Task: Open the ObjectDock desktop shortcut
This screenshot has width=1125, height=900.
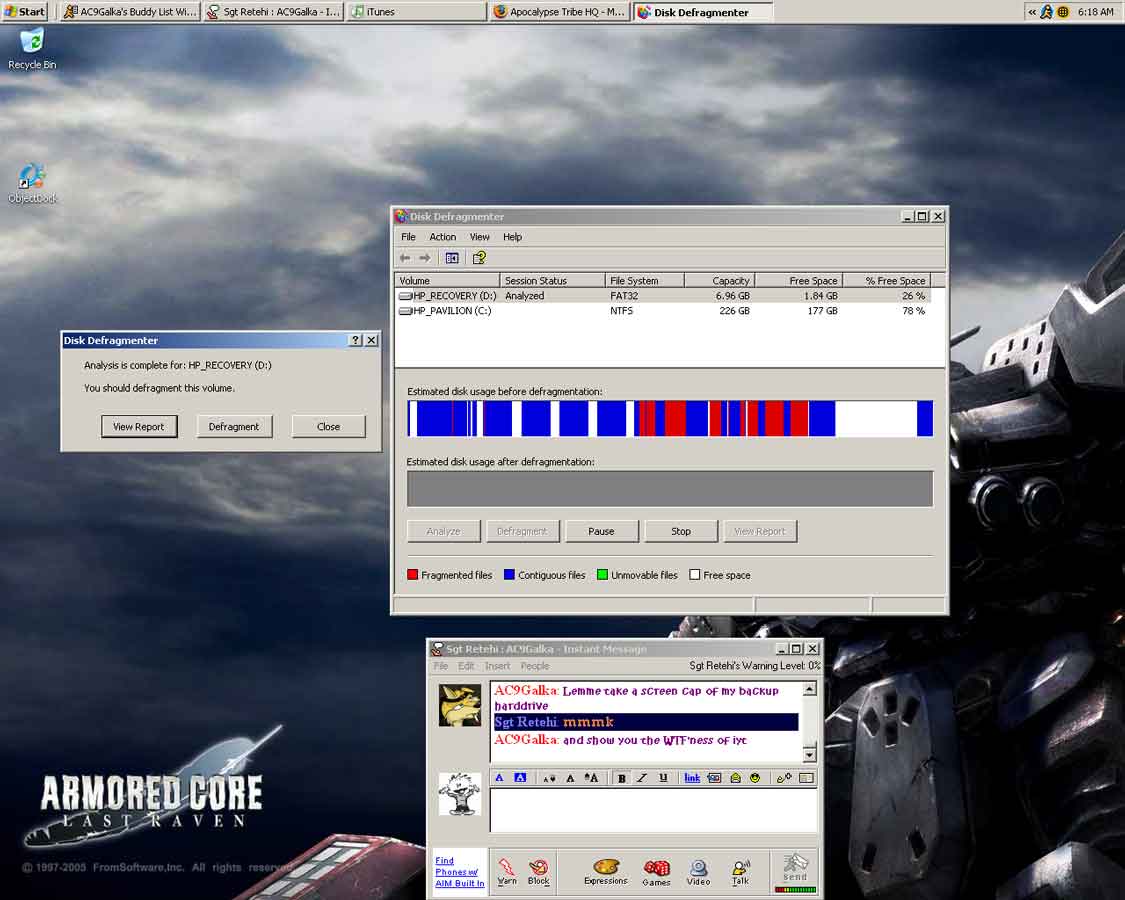Action: tap(32, 184)
